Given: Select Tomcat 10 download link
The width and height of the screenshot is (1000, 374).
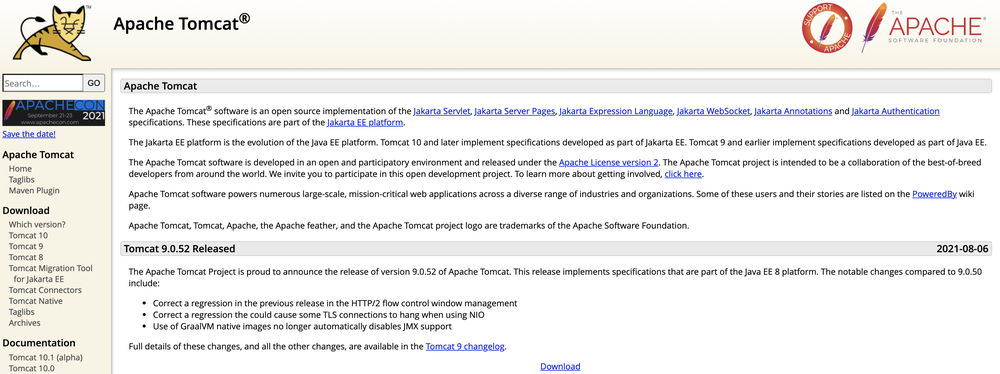Looking at the screenshot, I should click(28, 235).
